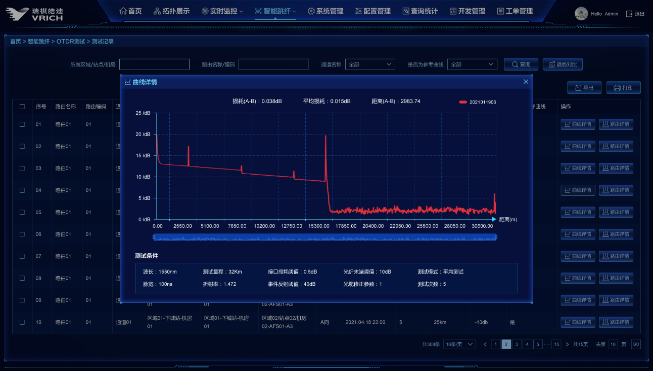Click the topology display icon in navigation
Viewport: 653px width, 371px height.
(157, 11)
